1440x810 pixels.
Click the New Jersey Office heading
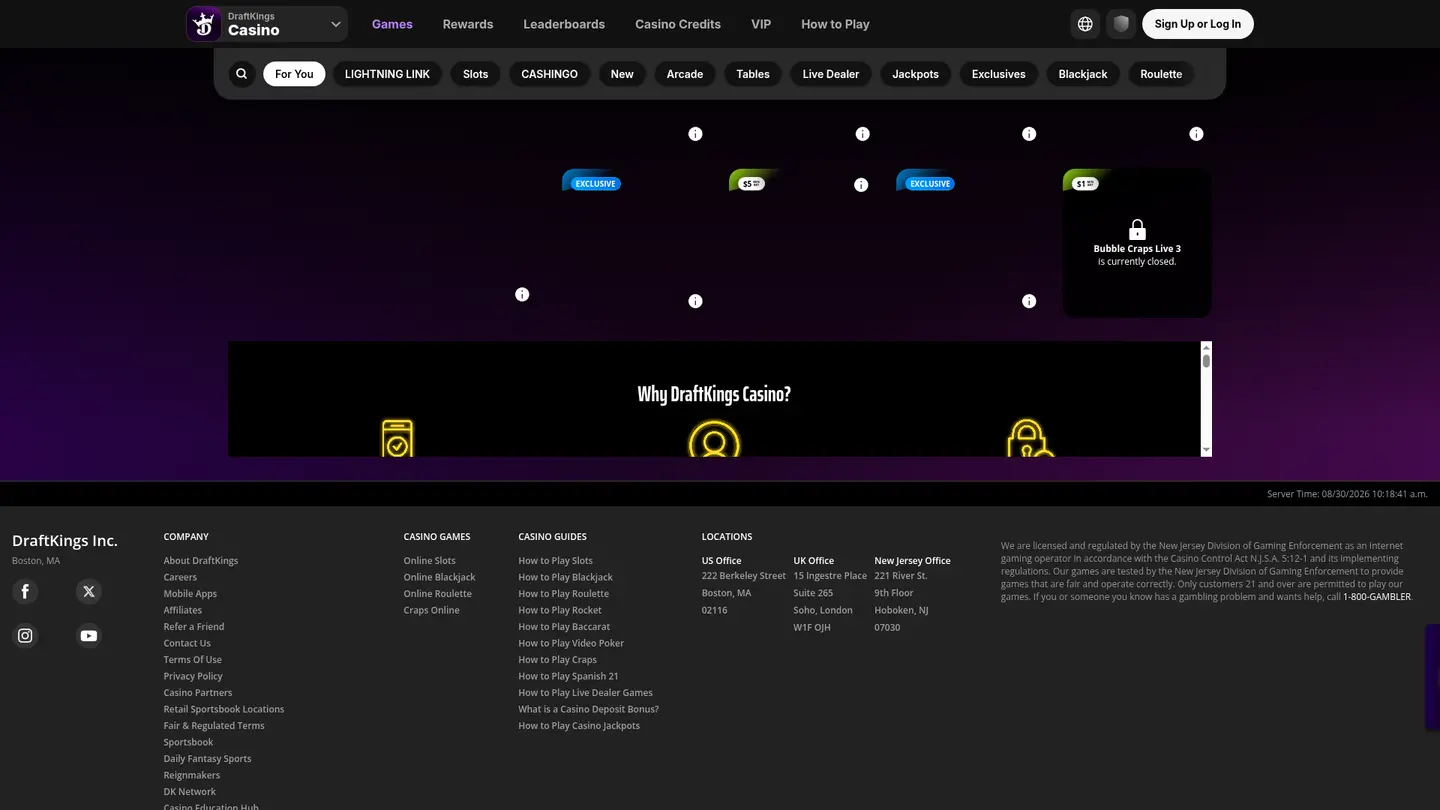912,561
